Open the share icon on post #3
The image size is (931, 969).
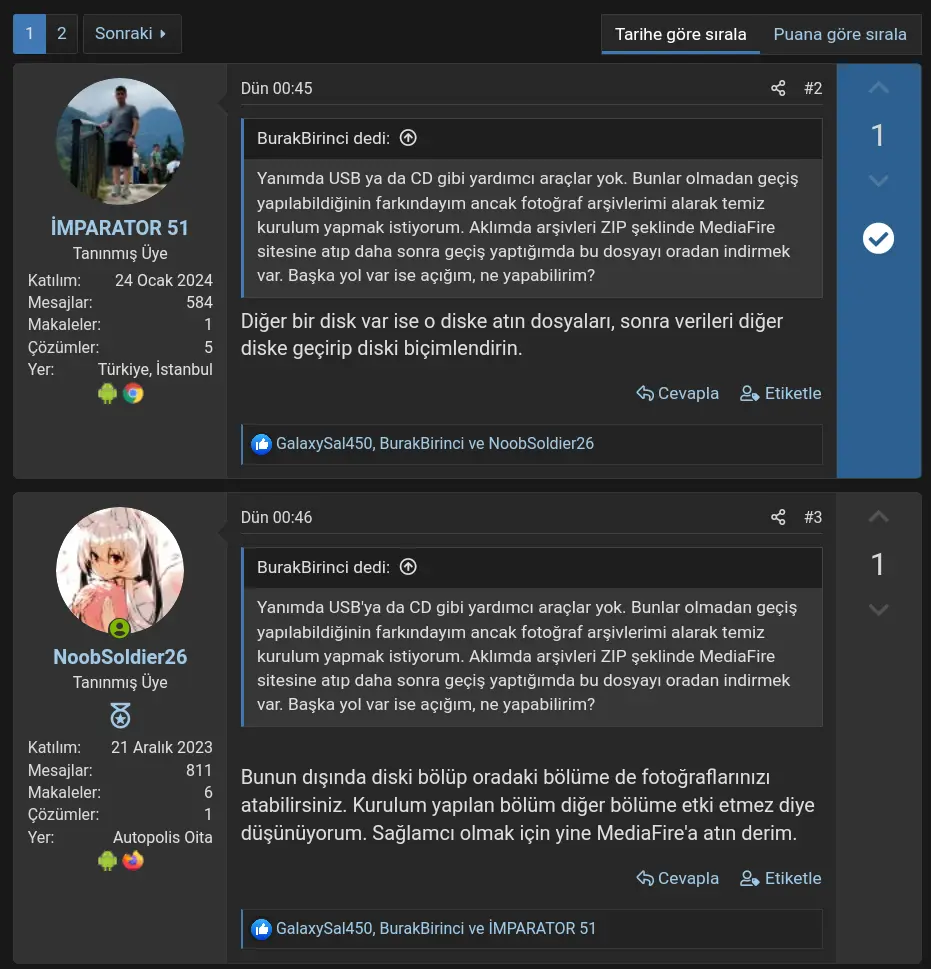[778, 517]
